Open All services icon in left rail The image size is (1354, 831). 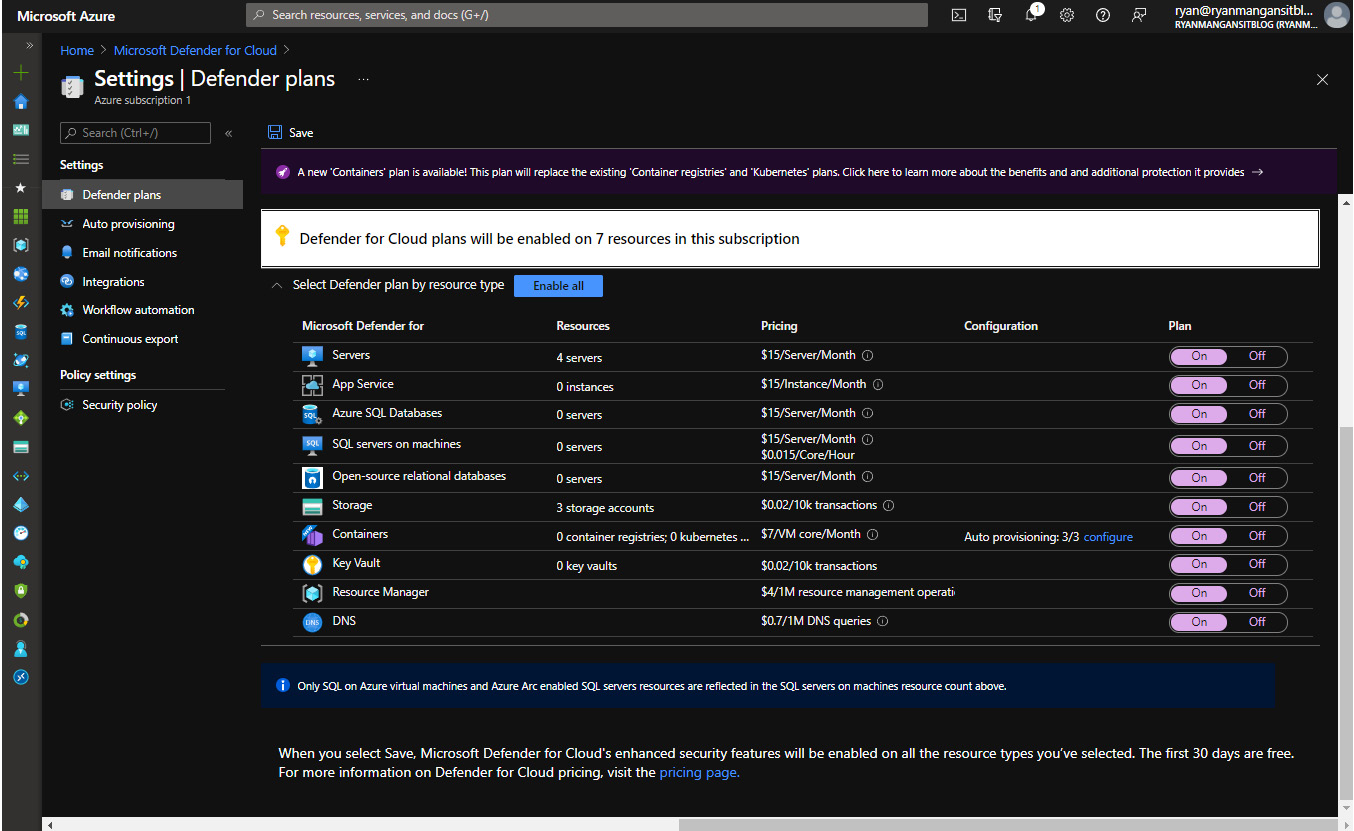point(21,159)
